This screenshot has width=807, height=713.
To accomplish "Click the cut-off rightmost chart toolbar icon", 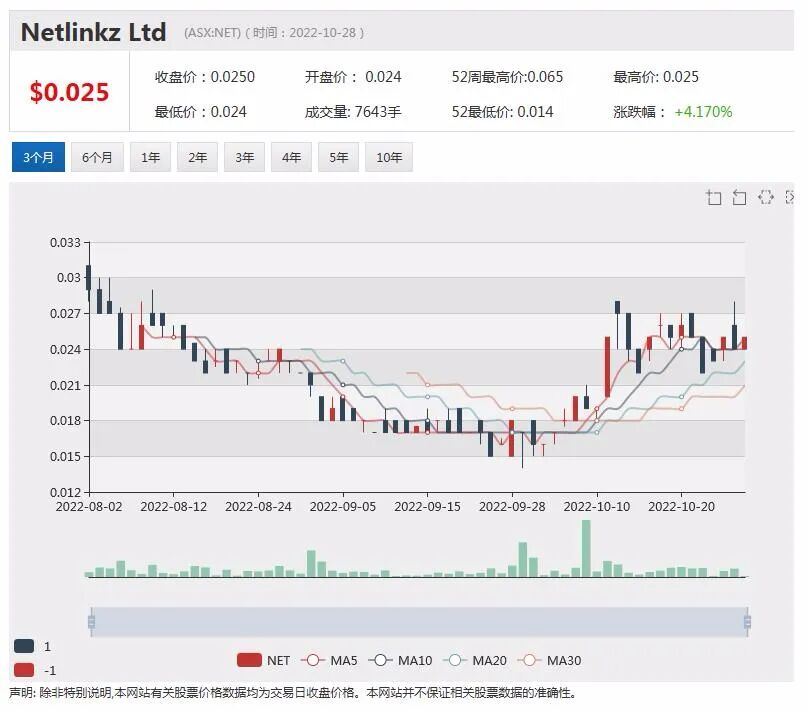I will coord(790,197).
